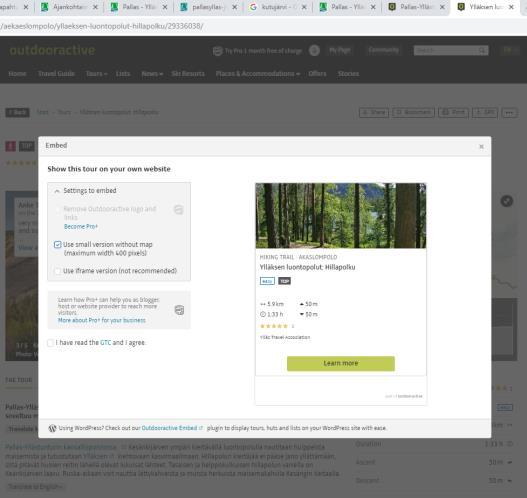Click the easy difficulty badge in preview

point(267,281)
